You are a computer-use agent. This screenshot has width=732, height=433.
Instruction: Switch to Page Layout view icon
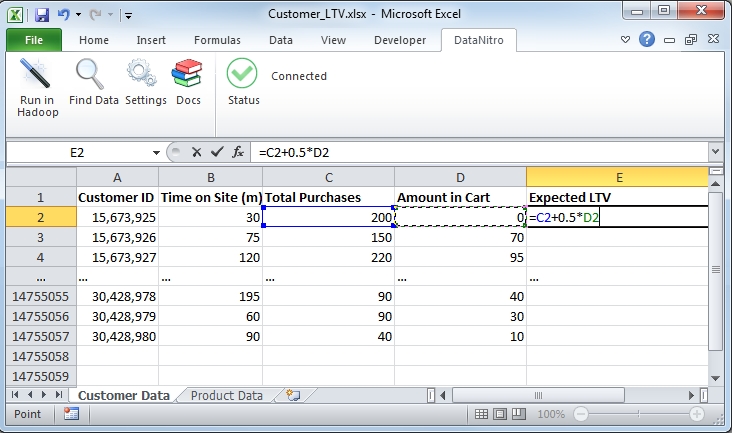click(500, 414)
